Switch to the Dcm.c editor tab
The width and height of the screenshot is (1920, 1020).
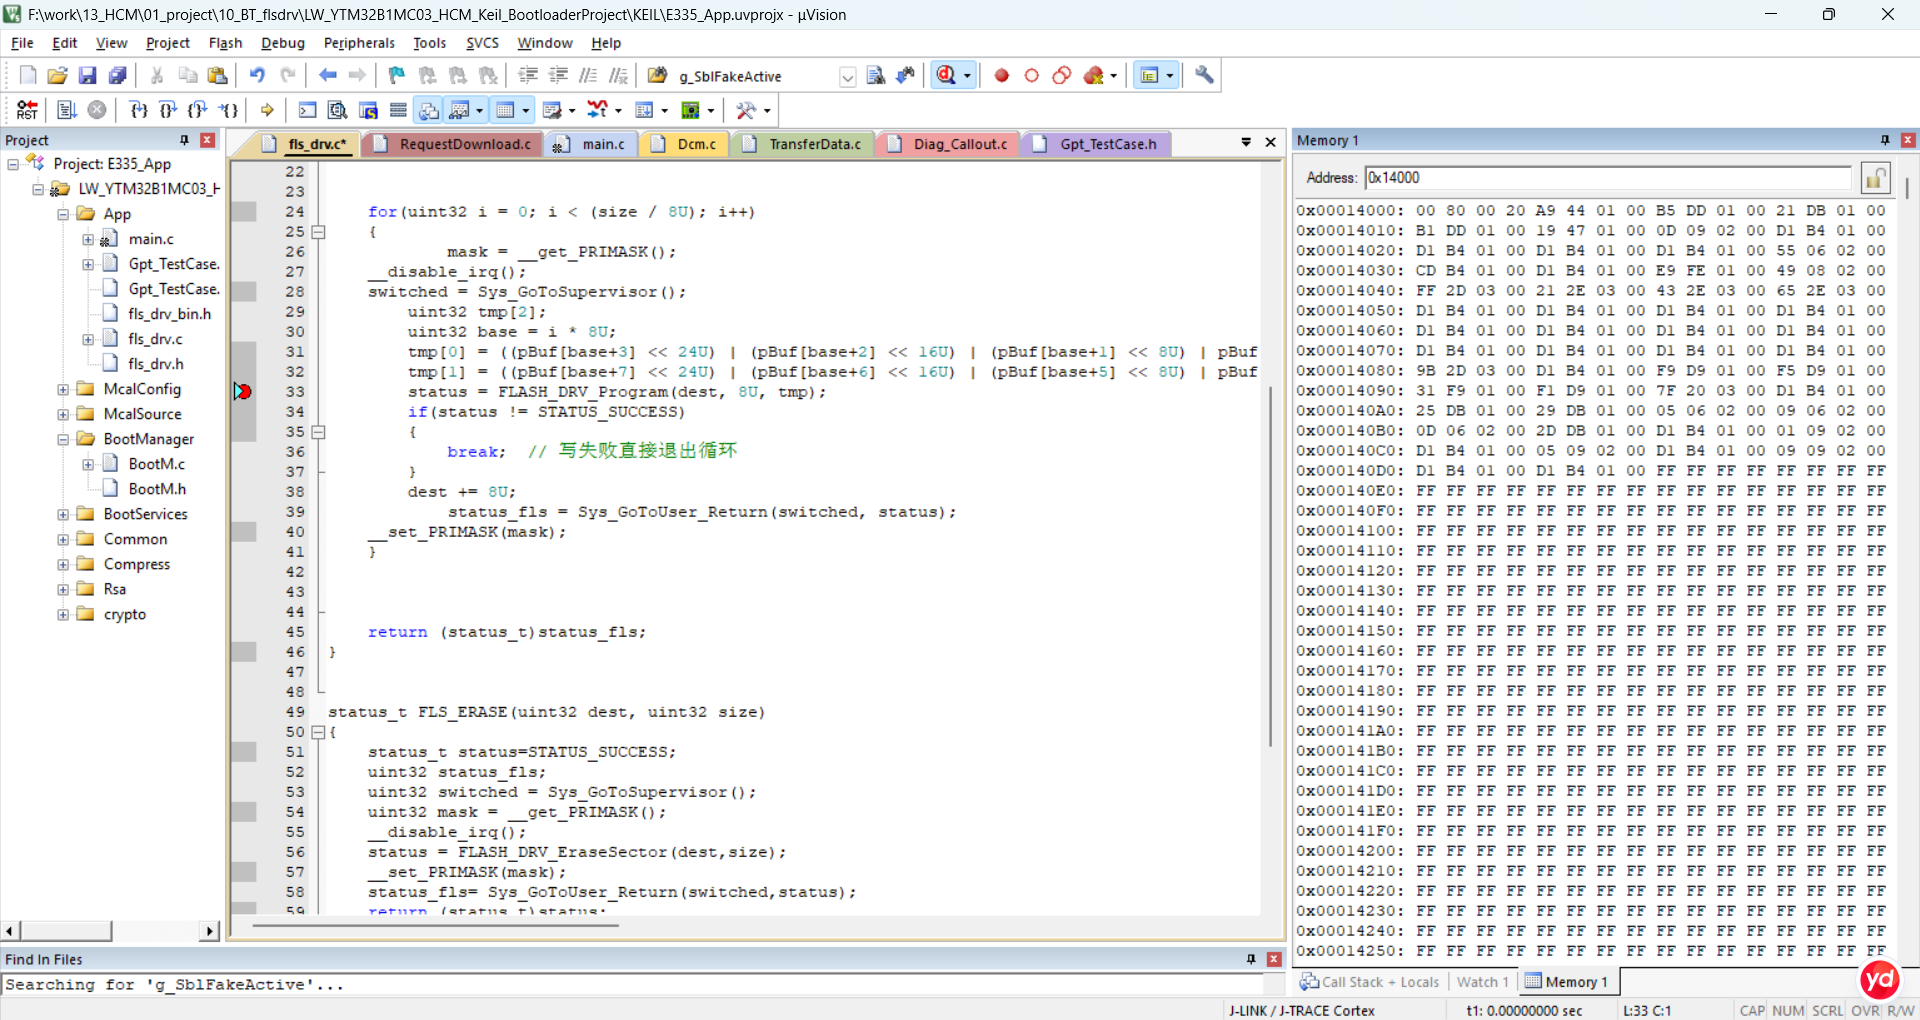pyautogui.click(x=685, y=144)
